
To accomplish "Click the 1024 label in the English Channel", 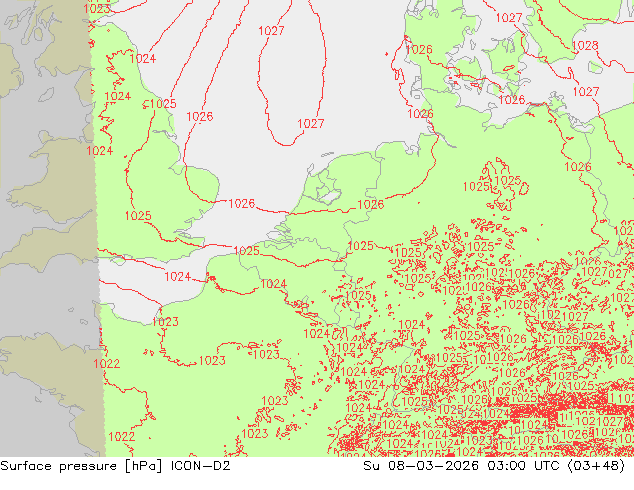I will click(x=178, y=277).
